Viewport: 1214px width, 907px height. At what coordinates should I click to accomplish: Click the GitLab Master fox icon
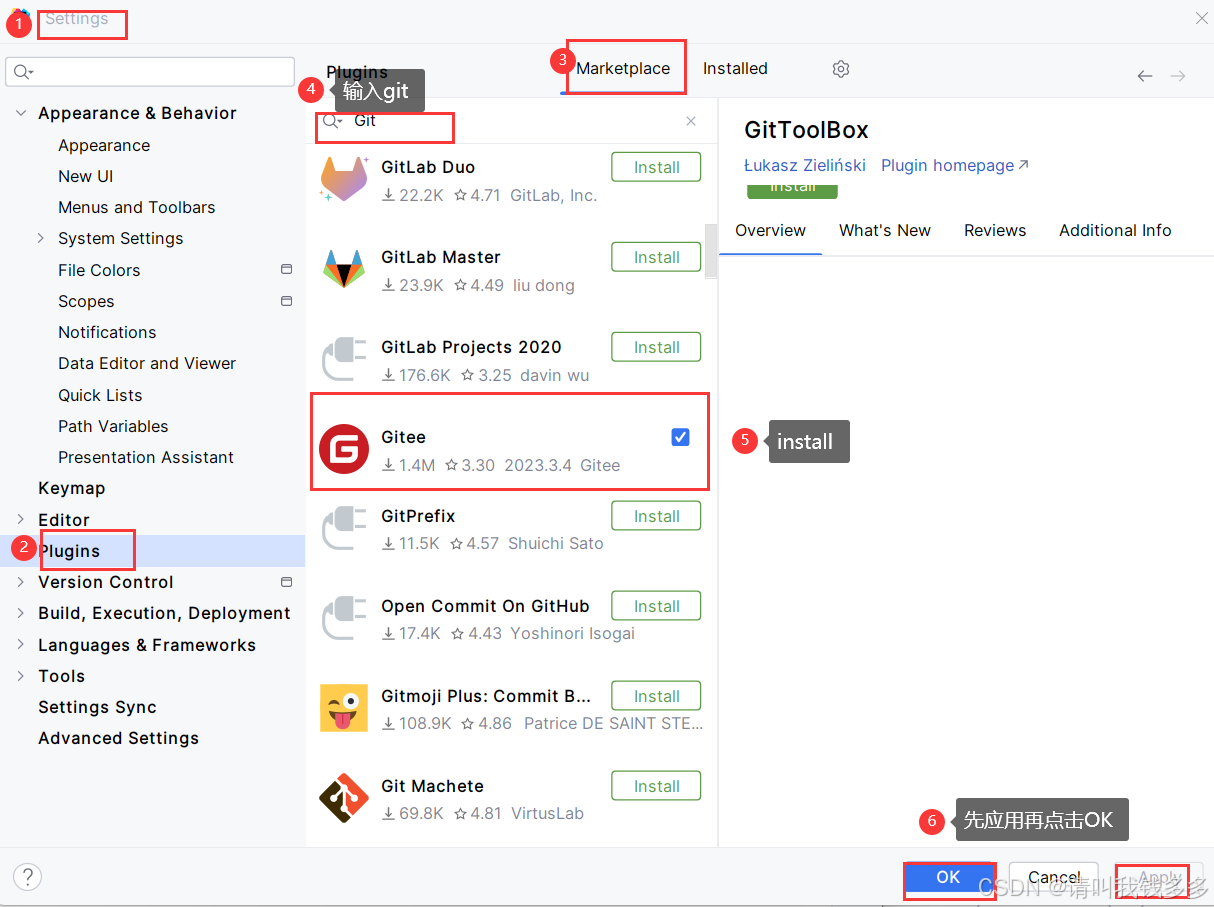click(344, 270)
